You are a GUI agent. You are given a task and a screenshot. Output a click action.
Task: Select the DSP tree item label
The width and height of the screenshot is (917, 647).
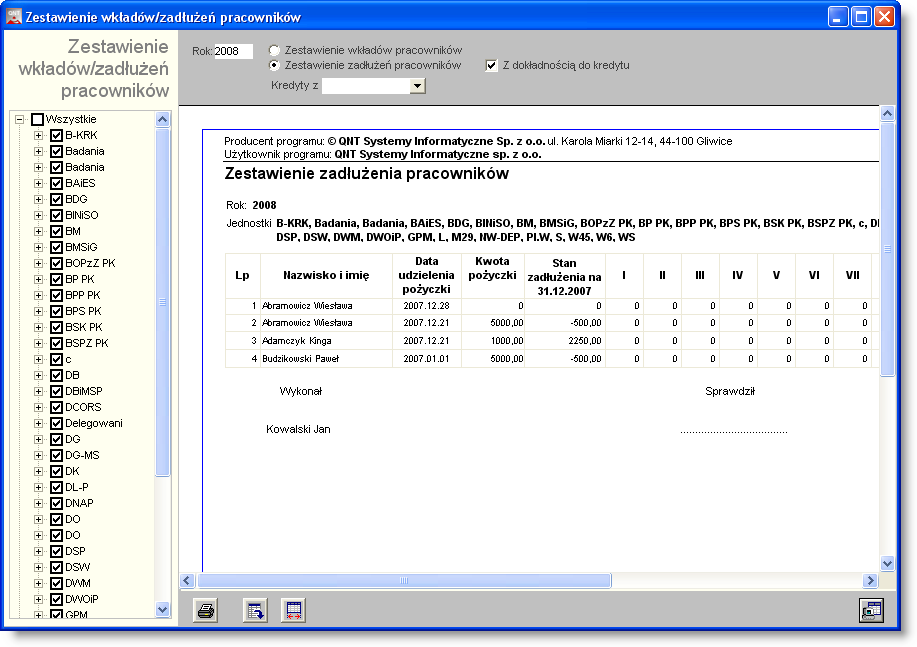click(x=75, y=551)
